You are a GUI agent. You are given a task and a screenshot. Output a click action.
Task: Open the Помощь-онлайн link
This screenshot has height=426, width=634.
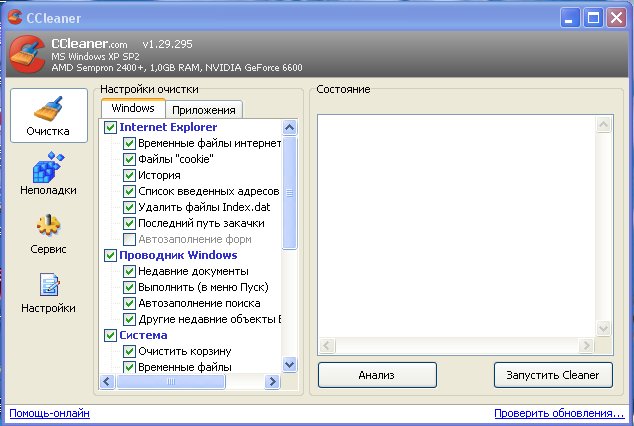click(49, 413)
